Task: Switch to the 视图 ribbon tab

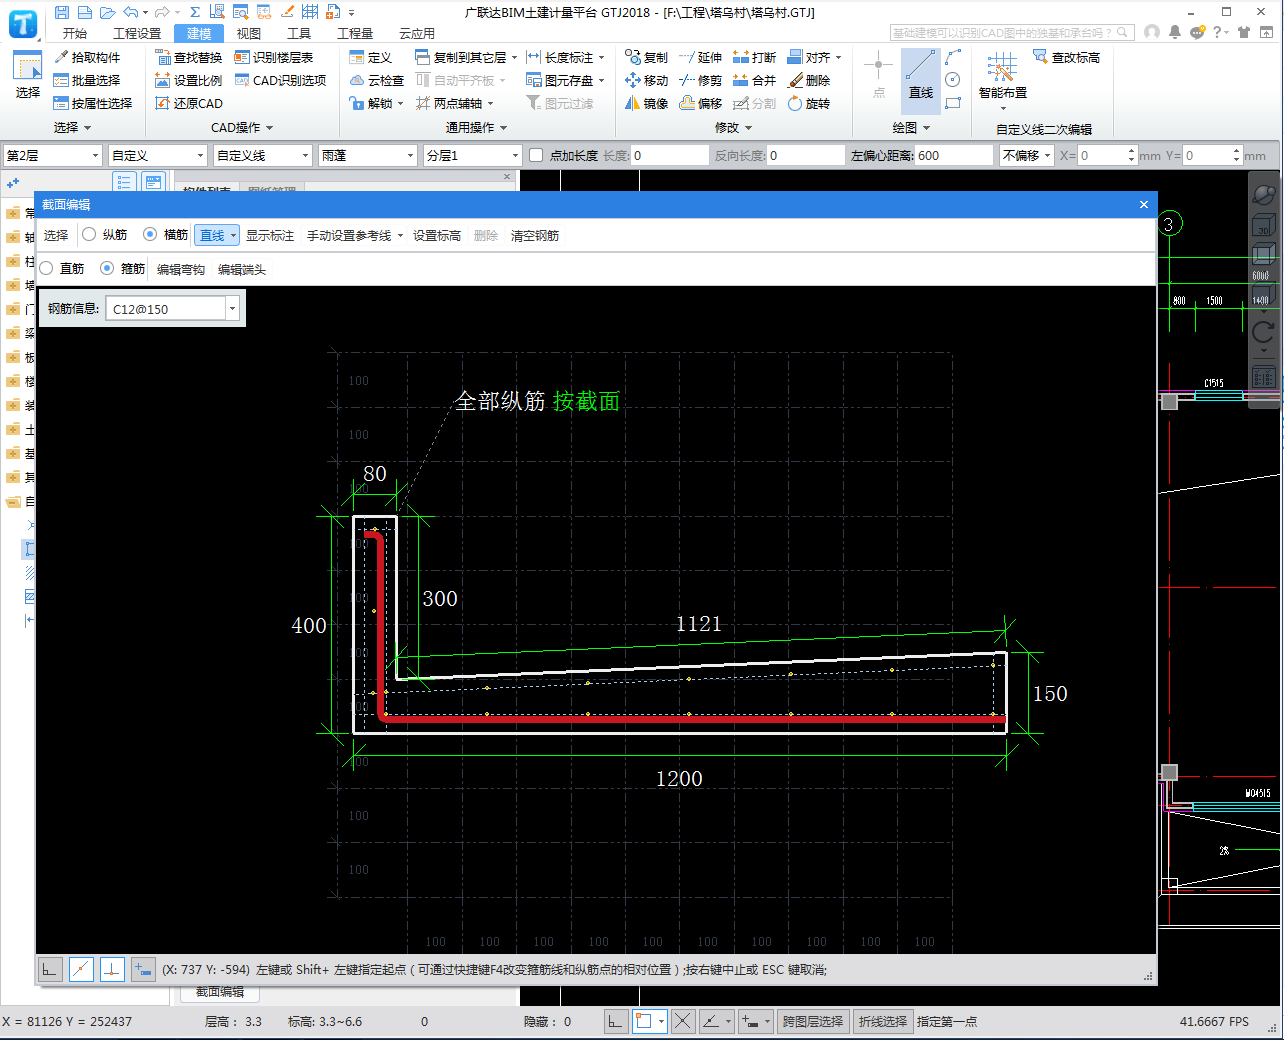Action: pyautogui.click(x=249, y=33)
